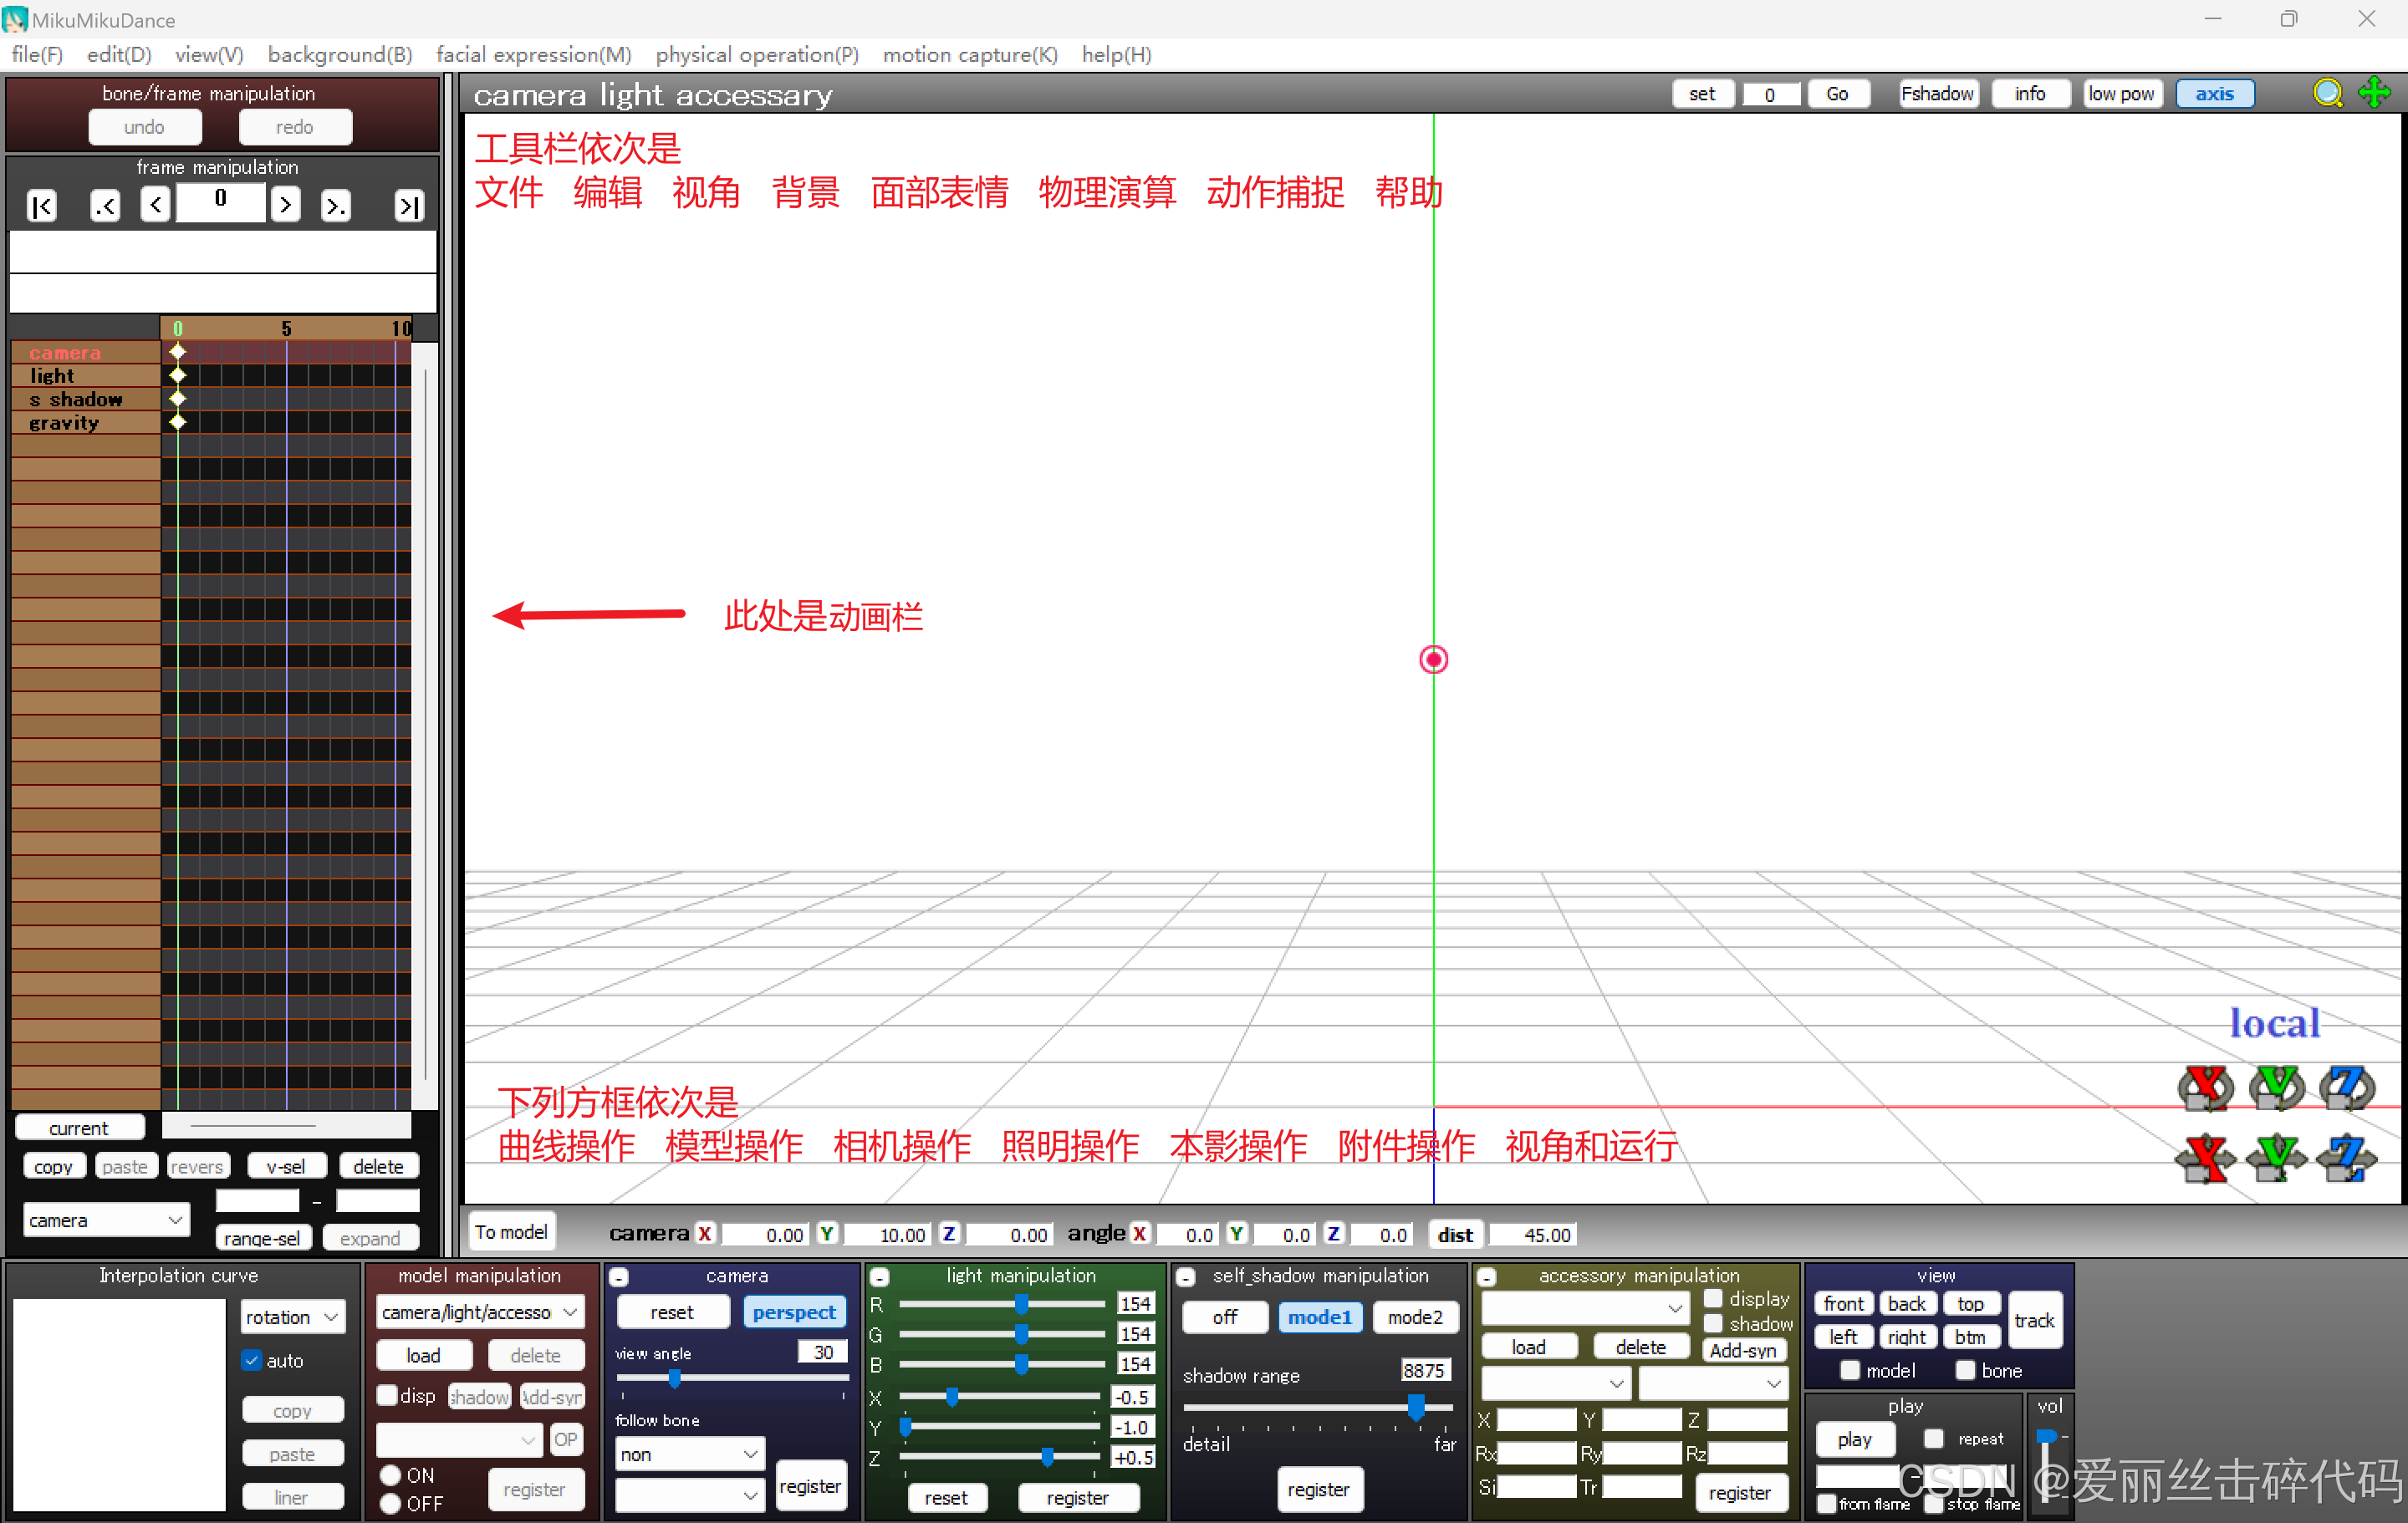Open the empty dropdown beside OP
The width and height of the screenshot is (2408, 1523).
[459, 1441]
